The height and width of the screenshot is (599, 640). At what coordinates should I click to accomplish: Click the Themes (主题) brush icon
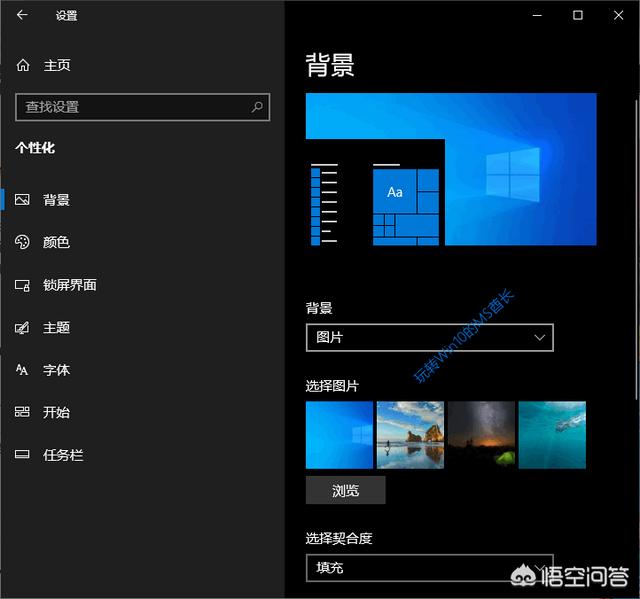pyautogui.click(x=22, y=328)
